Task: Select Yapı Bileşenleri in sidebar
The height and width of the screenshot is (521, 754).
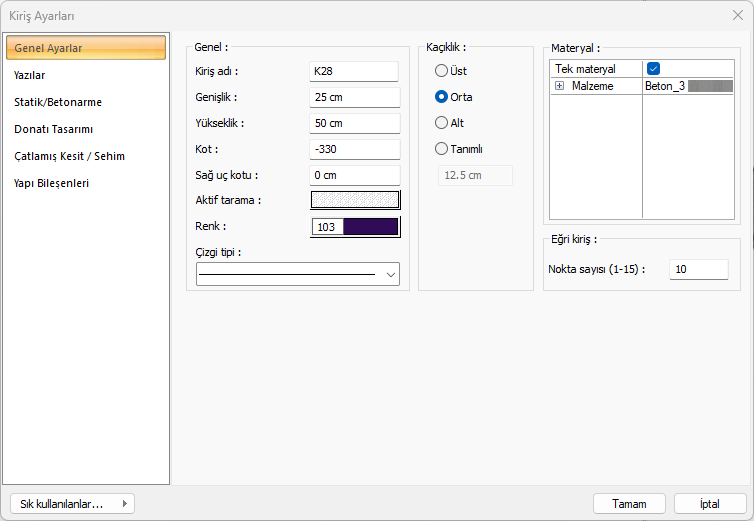Action: (x=52, y=183)
